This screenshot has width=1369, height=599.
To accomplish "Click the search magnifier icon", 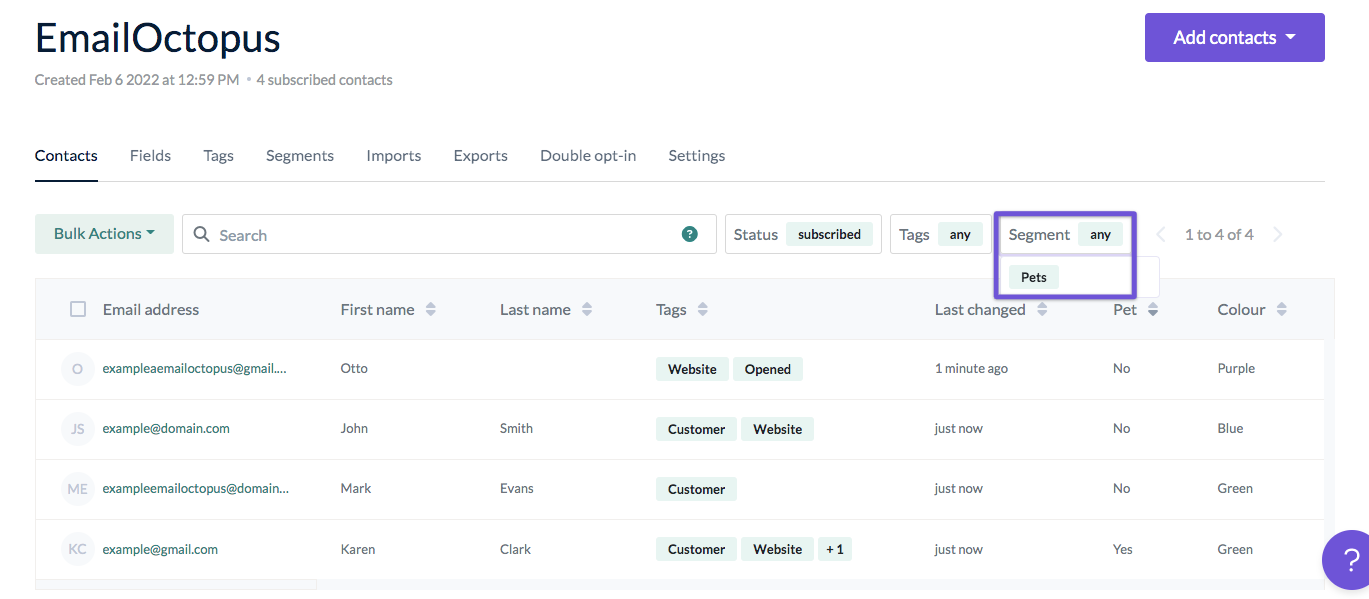I will click(x=202, y=234).
